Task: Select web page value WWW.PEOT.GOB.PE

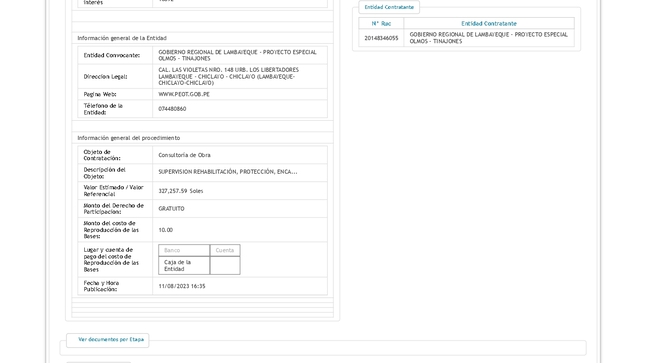Action: click(x=184, y=94)
